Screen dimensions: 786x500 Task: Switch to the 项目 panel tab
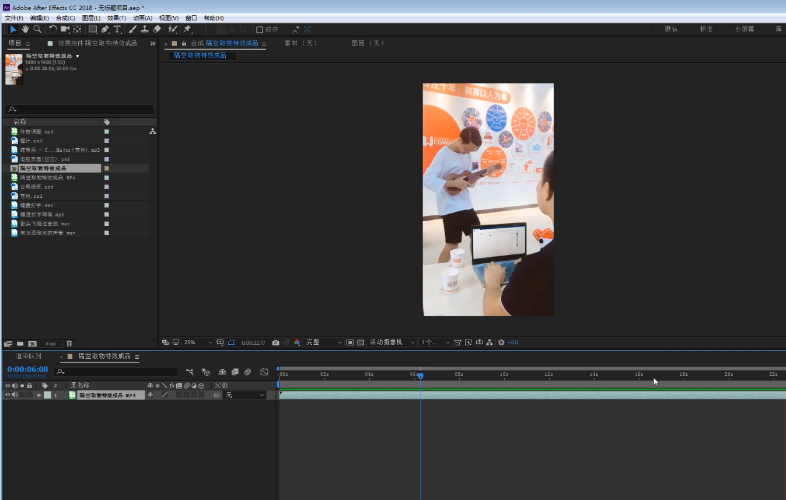(15, 43)
